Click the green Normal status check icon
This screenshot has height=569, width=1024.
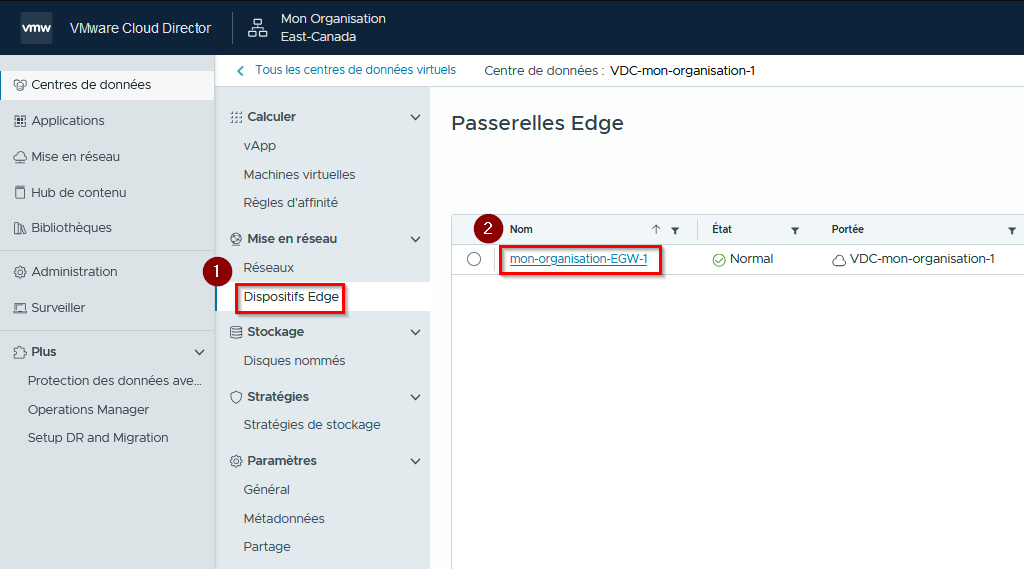[x=719, y=260]
